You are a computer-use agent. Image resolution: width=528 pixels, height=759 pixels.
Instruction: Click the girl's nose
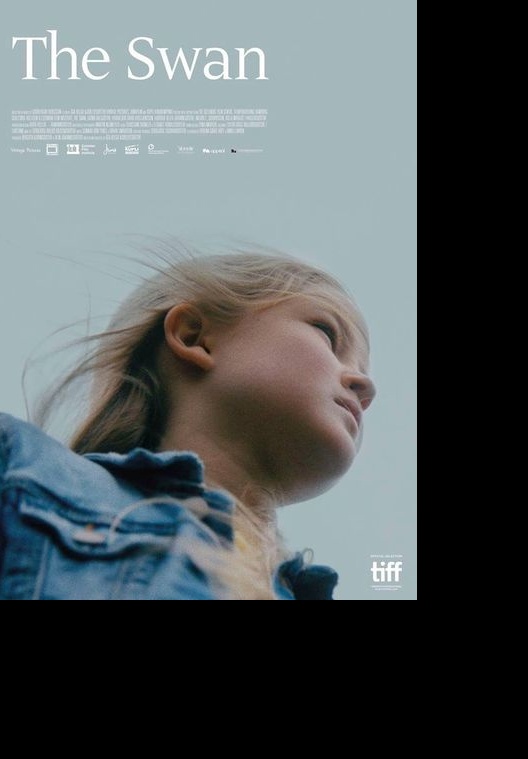(361, 387)
